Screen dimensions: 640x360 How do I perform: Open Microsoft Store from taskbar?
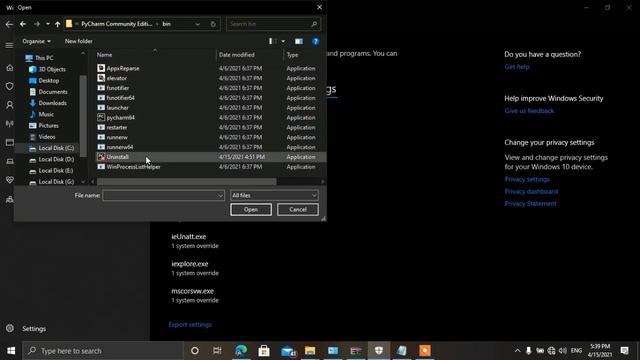point(264,351)
